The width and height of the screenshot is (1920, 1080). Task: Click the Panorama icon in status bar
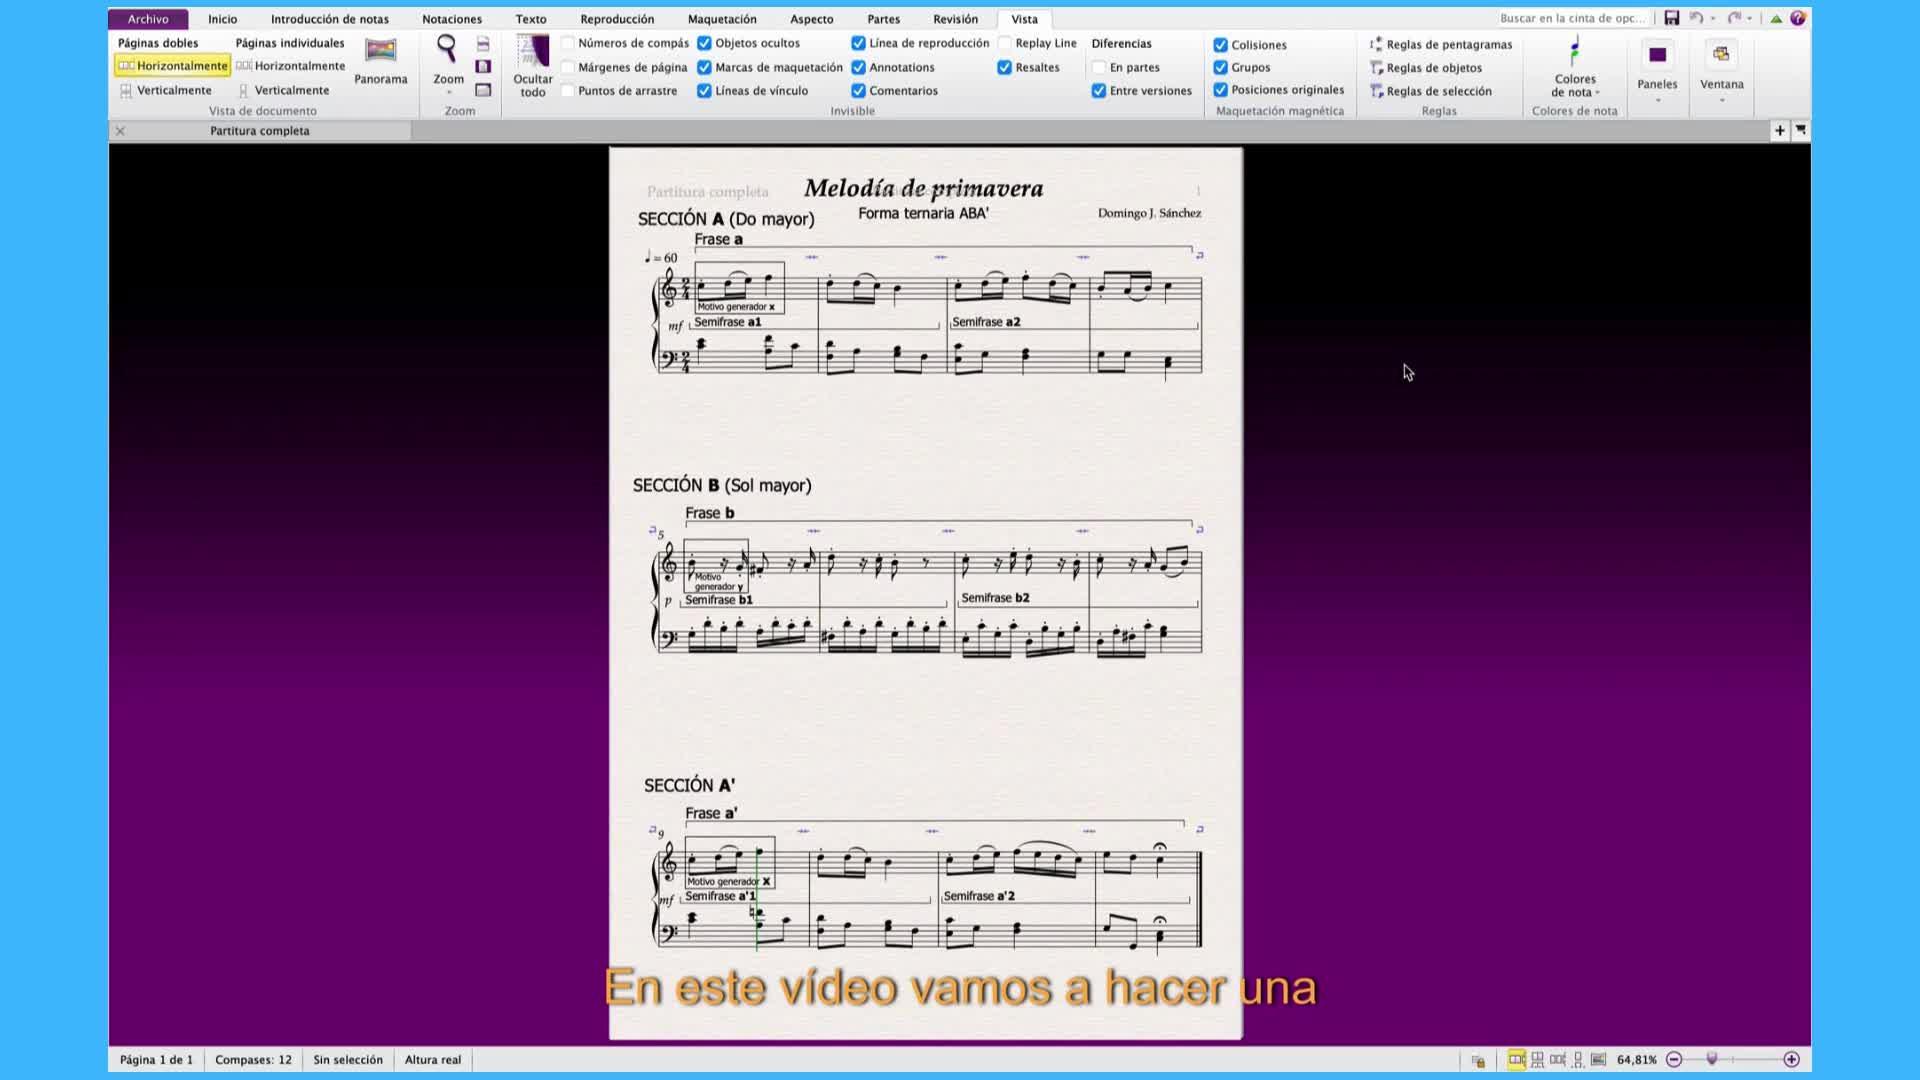(x=1598, y=1060)
